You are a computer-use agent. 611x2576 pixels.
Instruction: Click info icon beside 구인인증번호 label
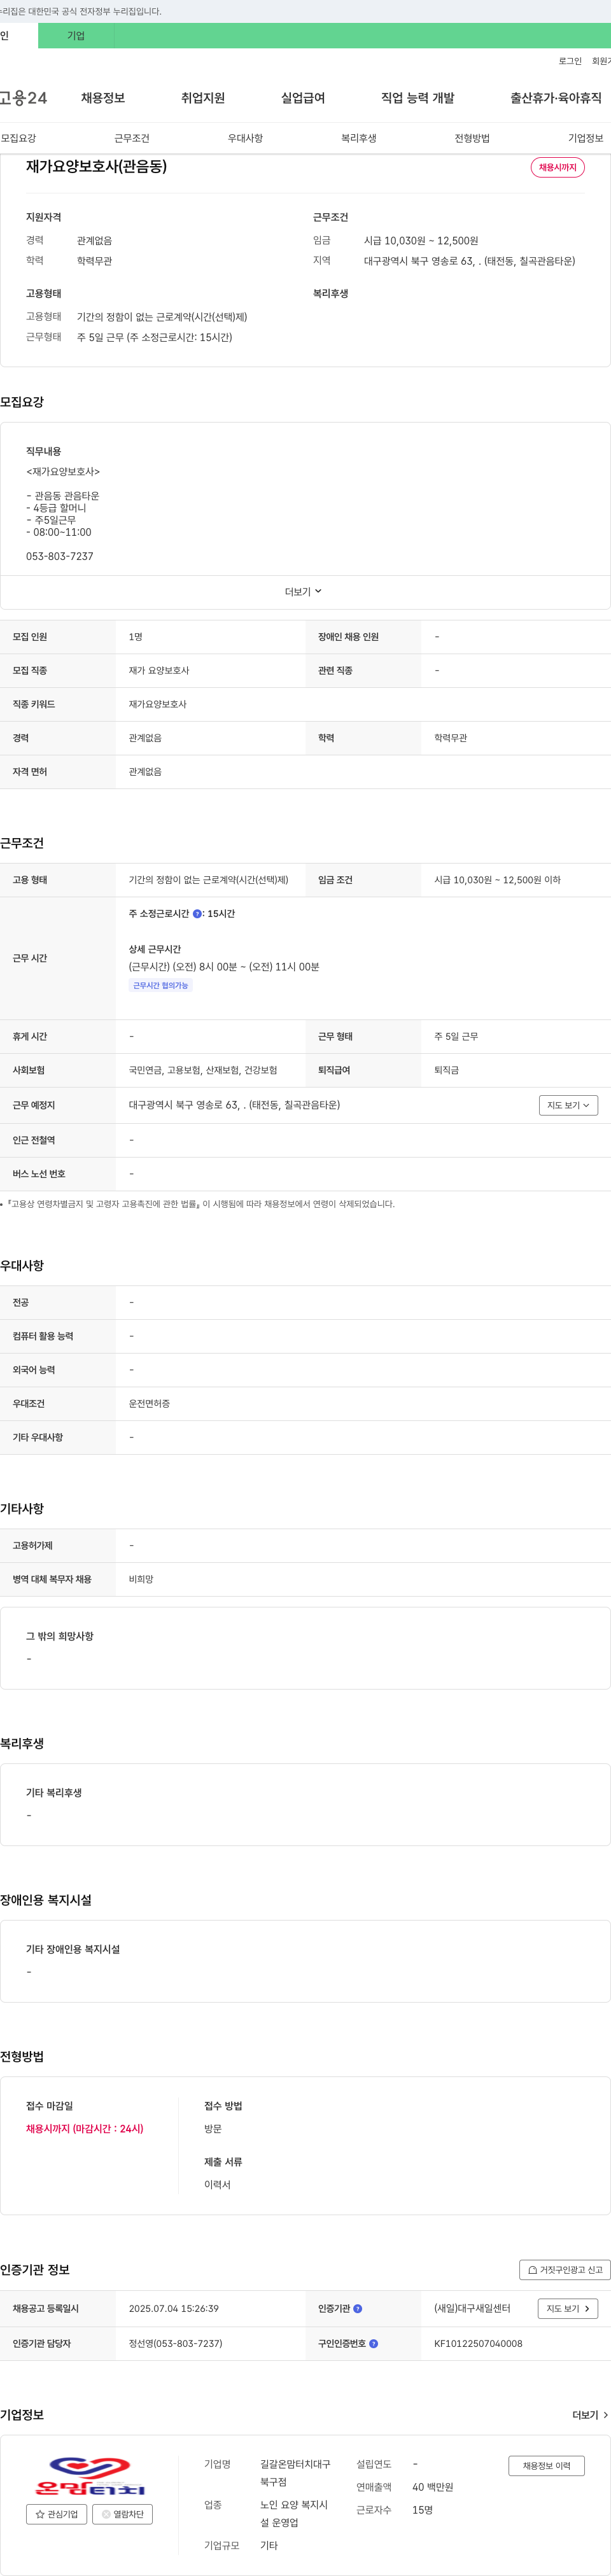(x=373, y=2343)
